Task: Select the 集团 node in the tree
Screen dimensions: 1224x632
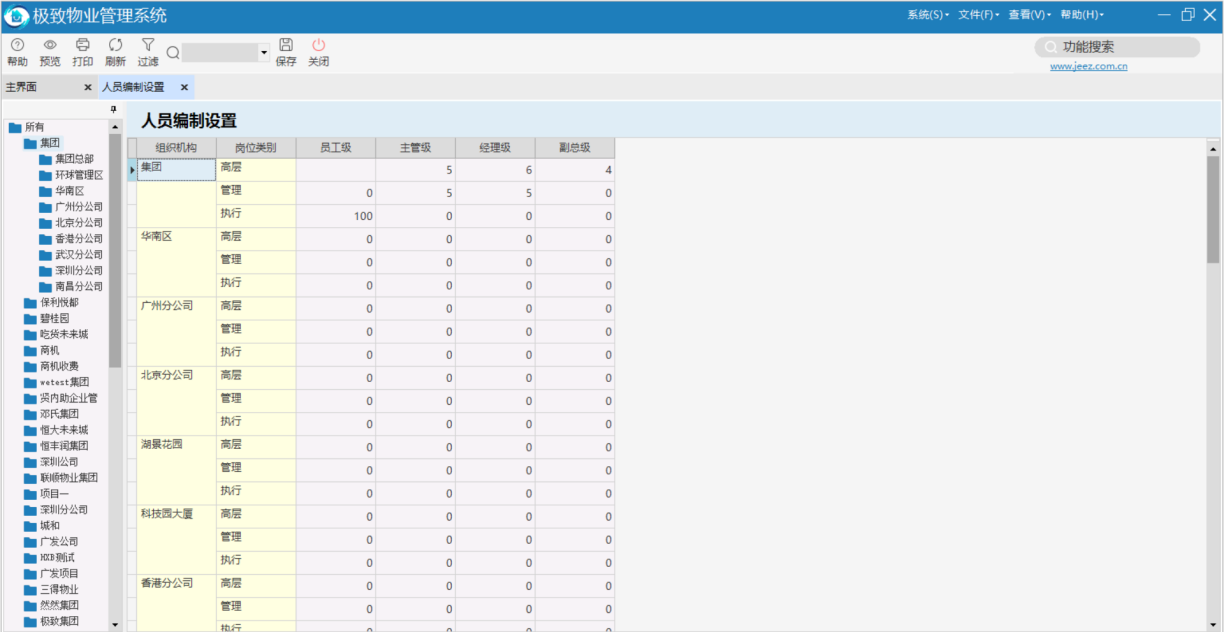Action: tap(50, 143)
